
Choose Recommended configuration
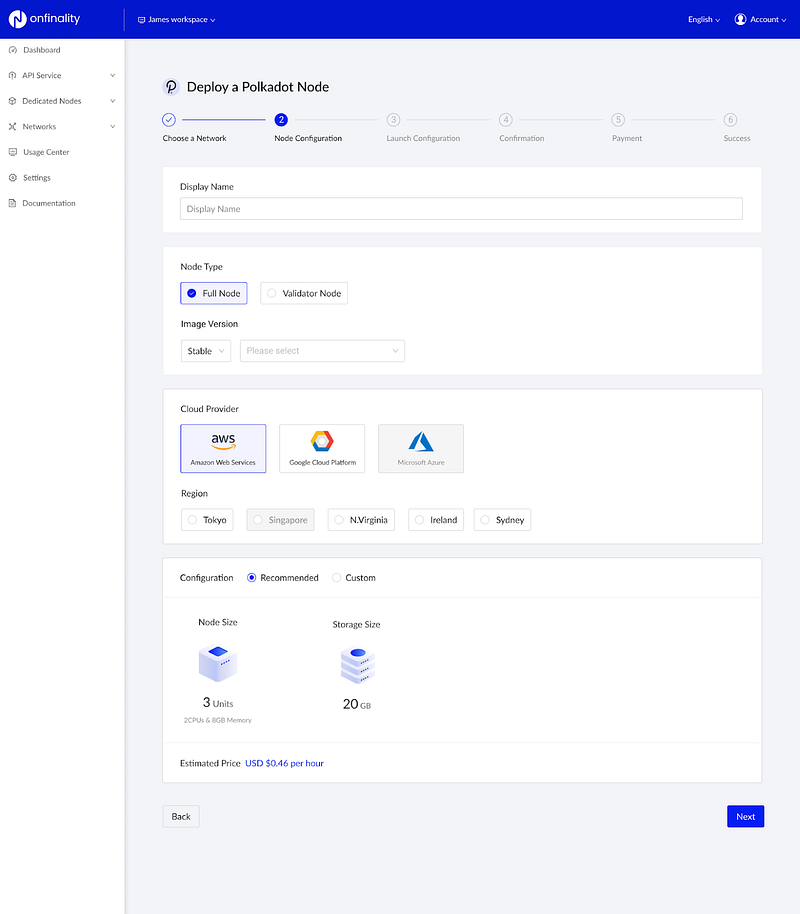(x=283, y=578)
